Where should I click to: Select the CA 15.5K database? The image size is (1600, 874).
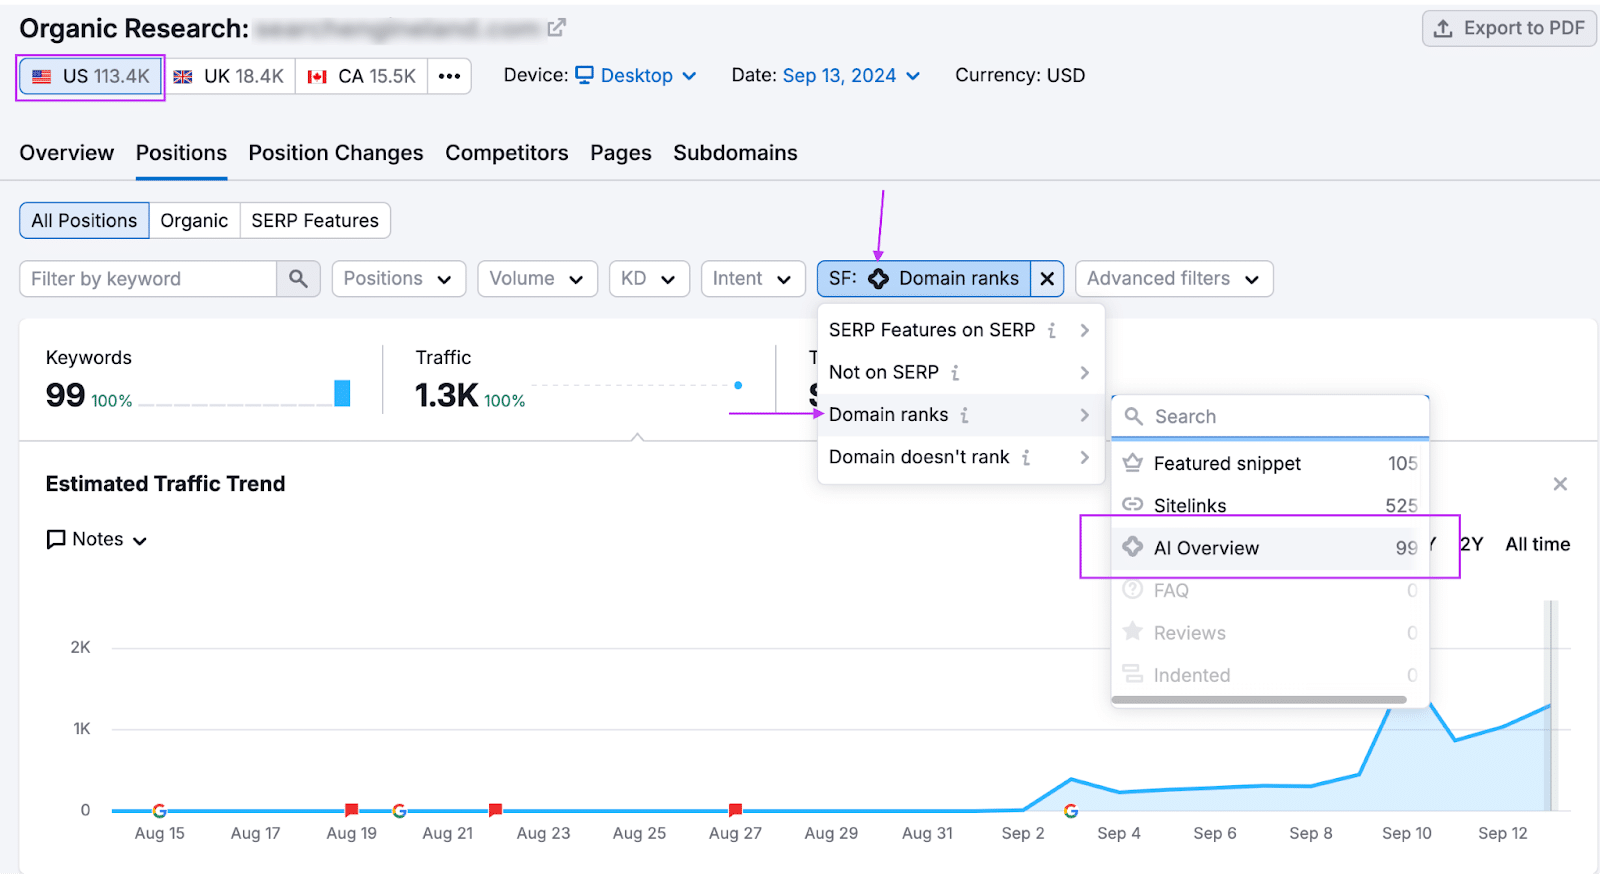tap(362, 76)
